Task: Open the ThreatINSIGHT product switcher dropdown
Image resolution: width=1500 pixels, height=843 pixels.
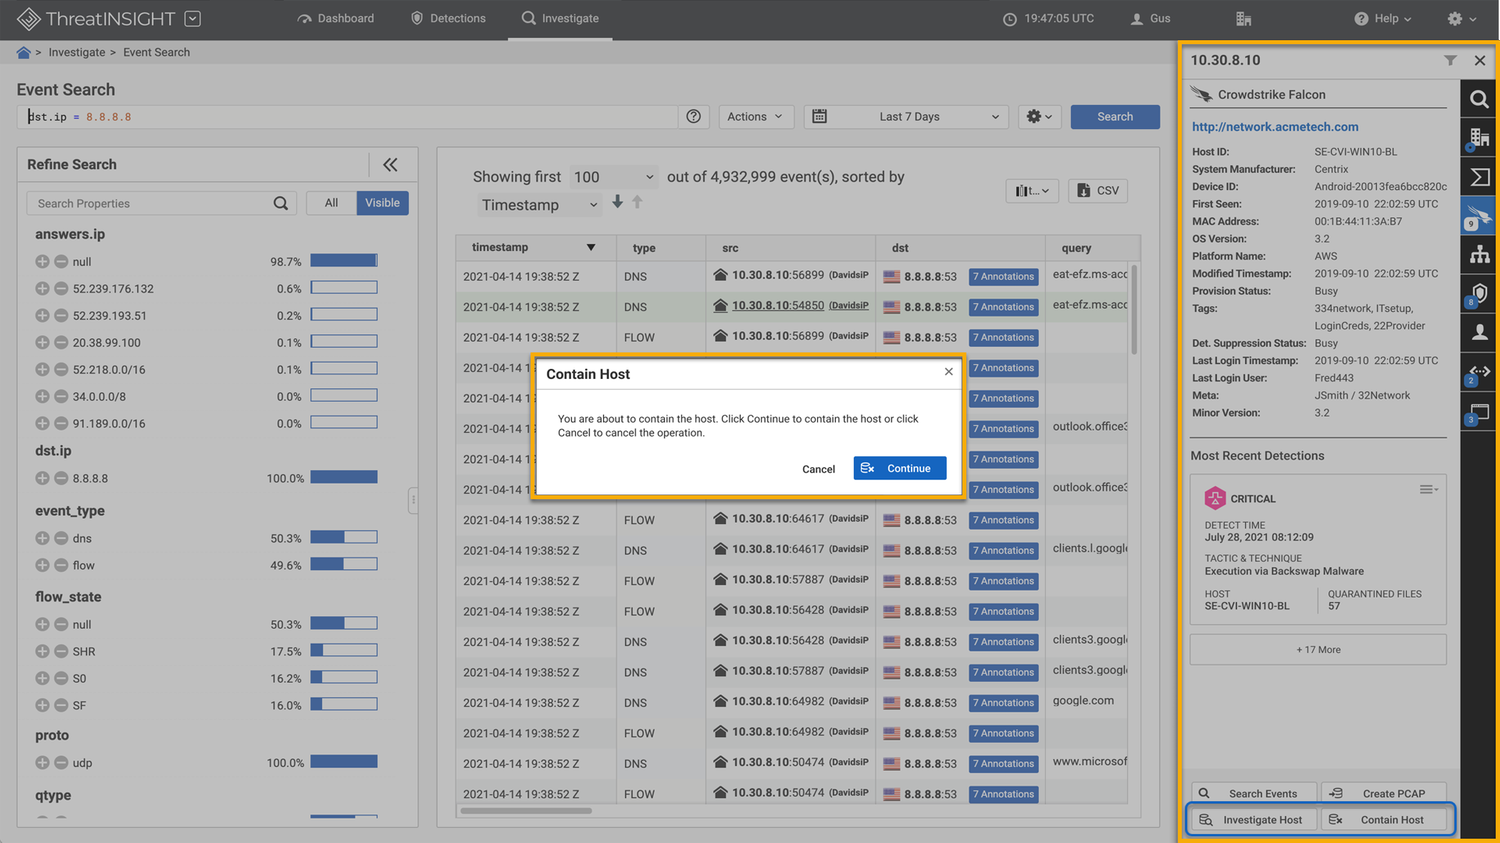Action: click(193, 18)
